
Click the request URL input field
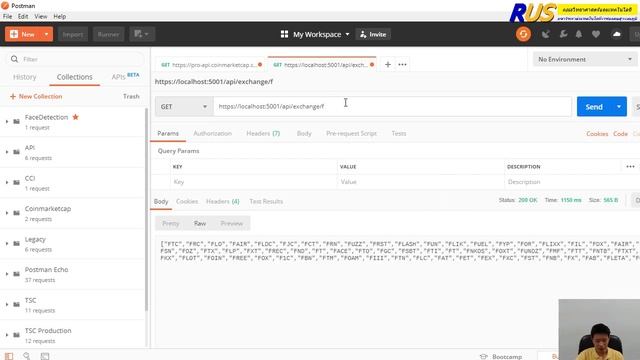pyautogui.click(x=392, y=107)
